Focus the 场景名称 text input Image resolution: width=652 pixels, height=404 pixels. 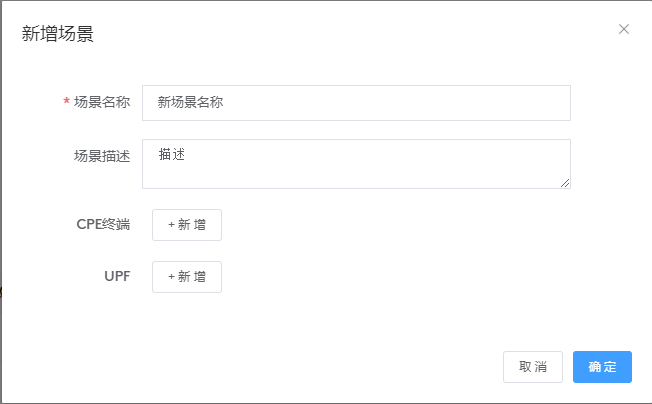(x=356, y=102)
